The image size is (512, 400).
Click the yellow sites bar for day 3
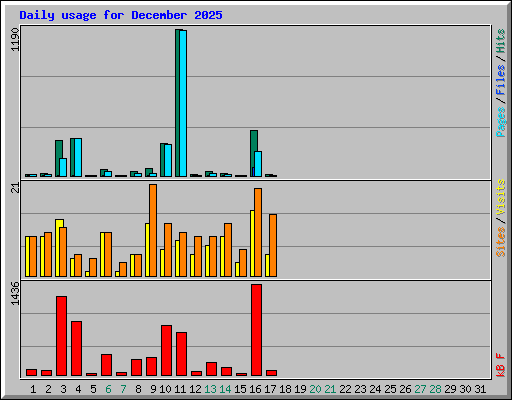point(58,248)
